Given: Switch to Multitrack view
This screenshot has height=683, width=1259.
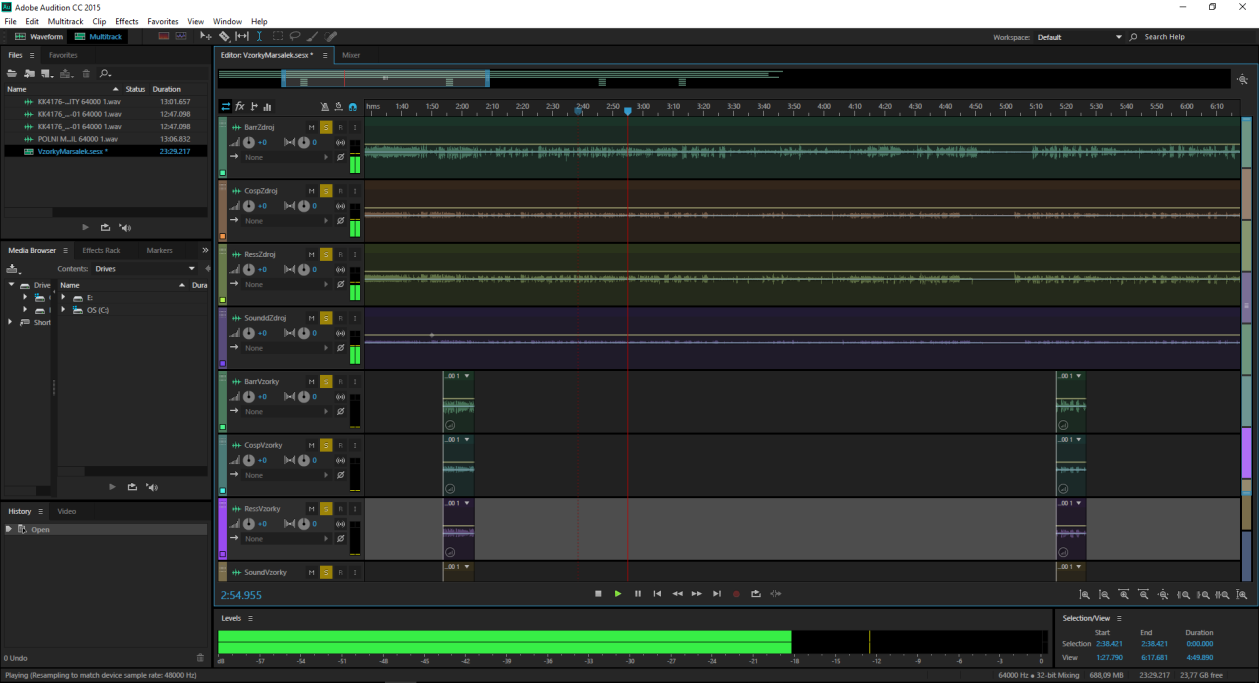Looking at the screenshot, I should point(99,37).
